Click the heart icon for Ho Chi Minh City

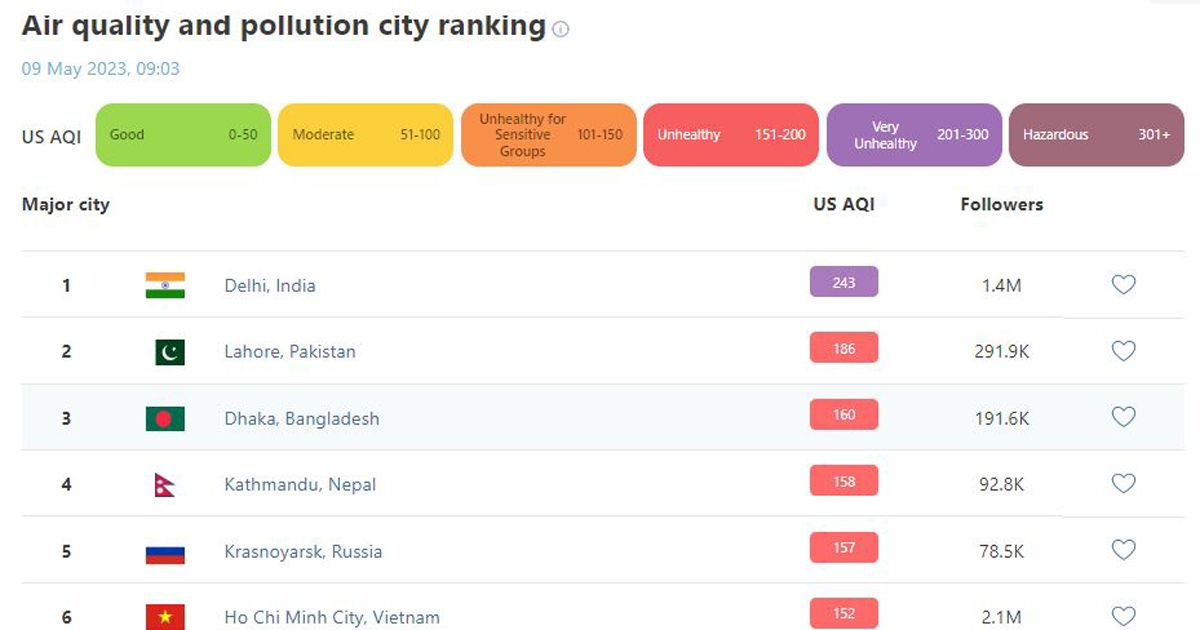(1124, 616)
